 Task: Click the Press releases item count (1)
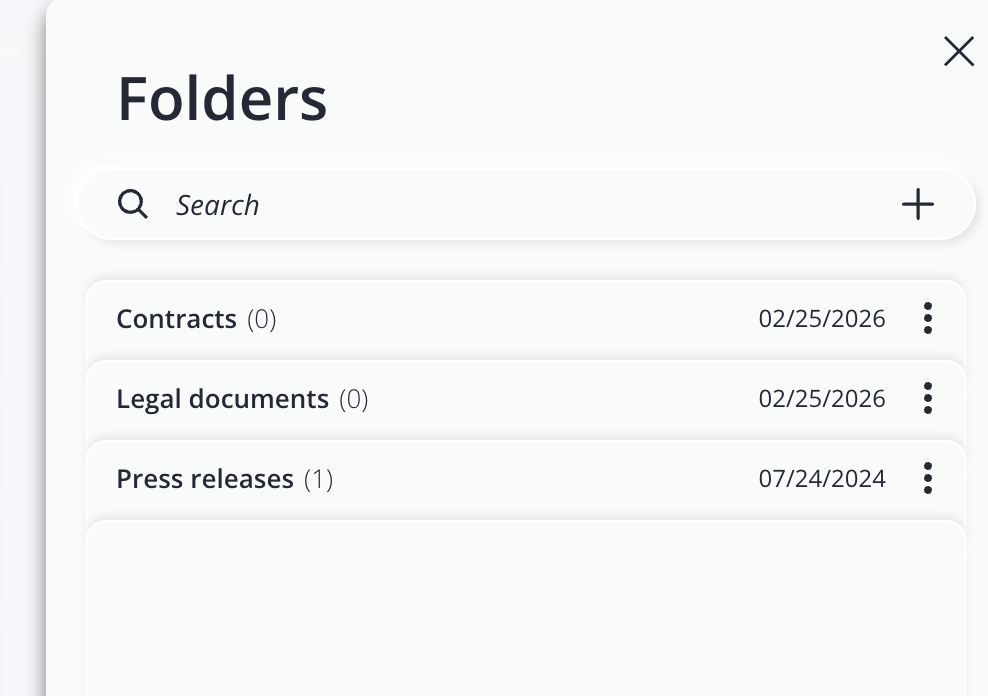pyautogui.click(x=318, y=479)
